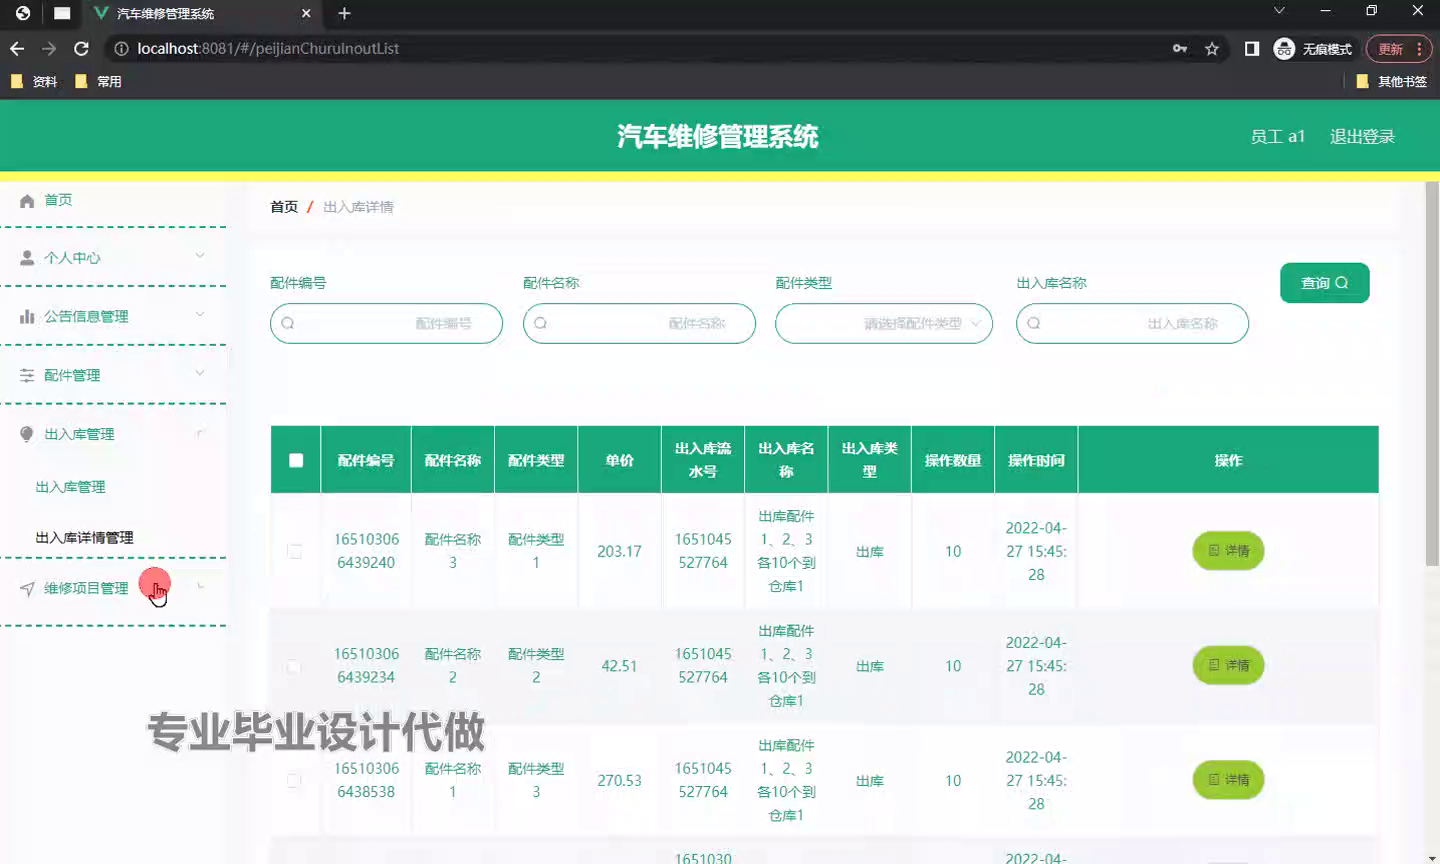The image size is (1440, 864).
Task: Click the 查询 search button
Action: coord(1324,283)
